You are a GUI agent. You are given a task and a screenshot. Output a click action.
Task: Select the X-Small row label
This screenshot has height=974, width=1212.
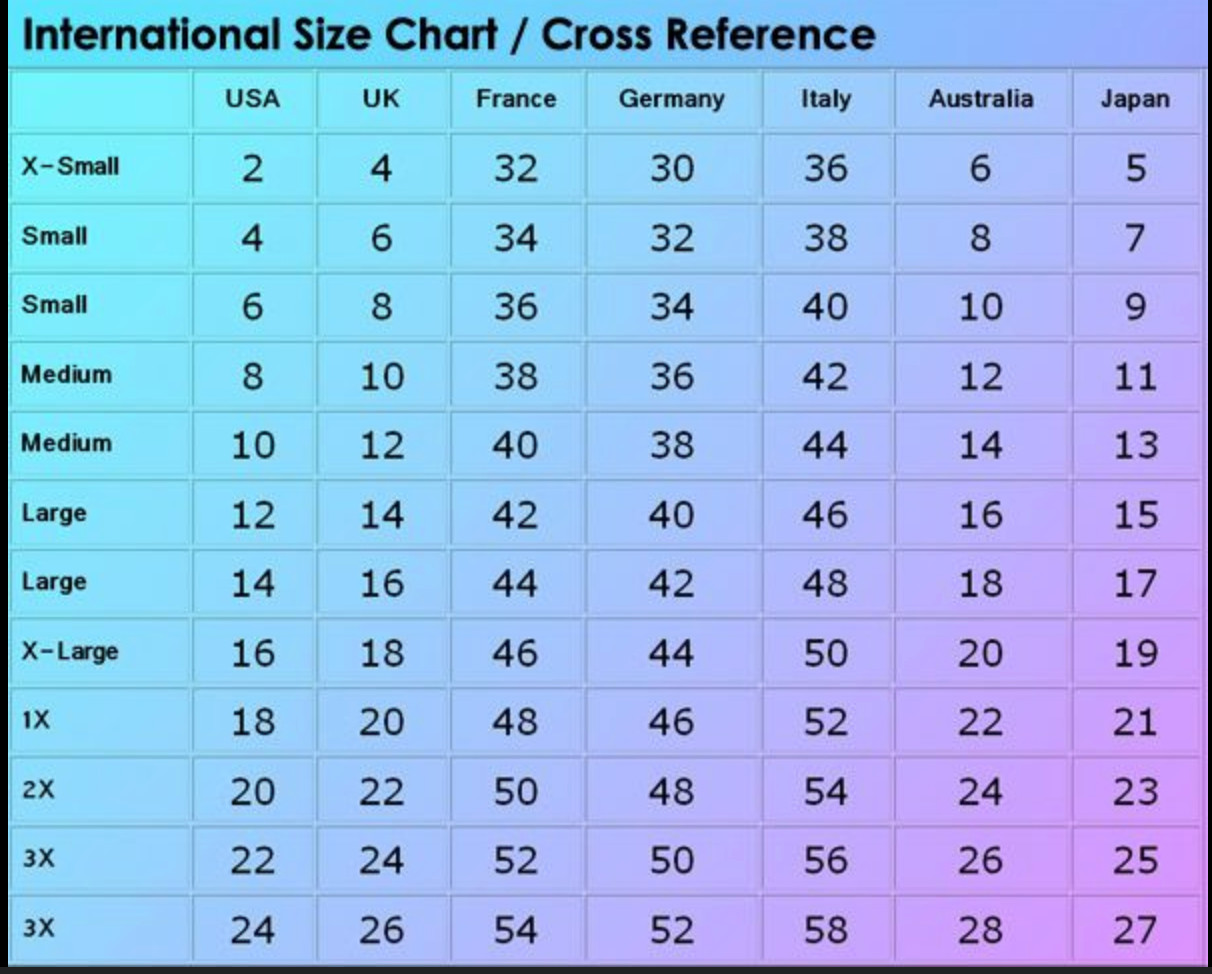click(70, 167)
